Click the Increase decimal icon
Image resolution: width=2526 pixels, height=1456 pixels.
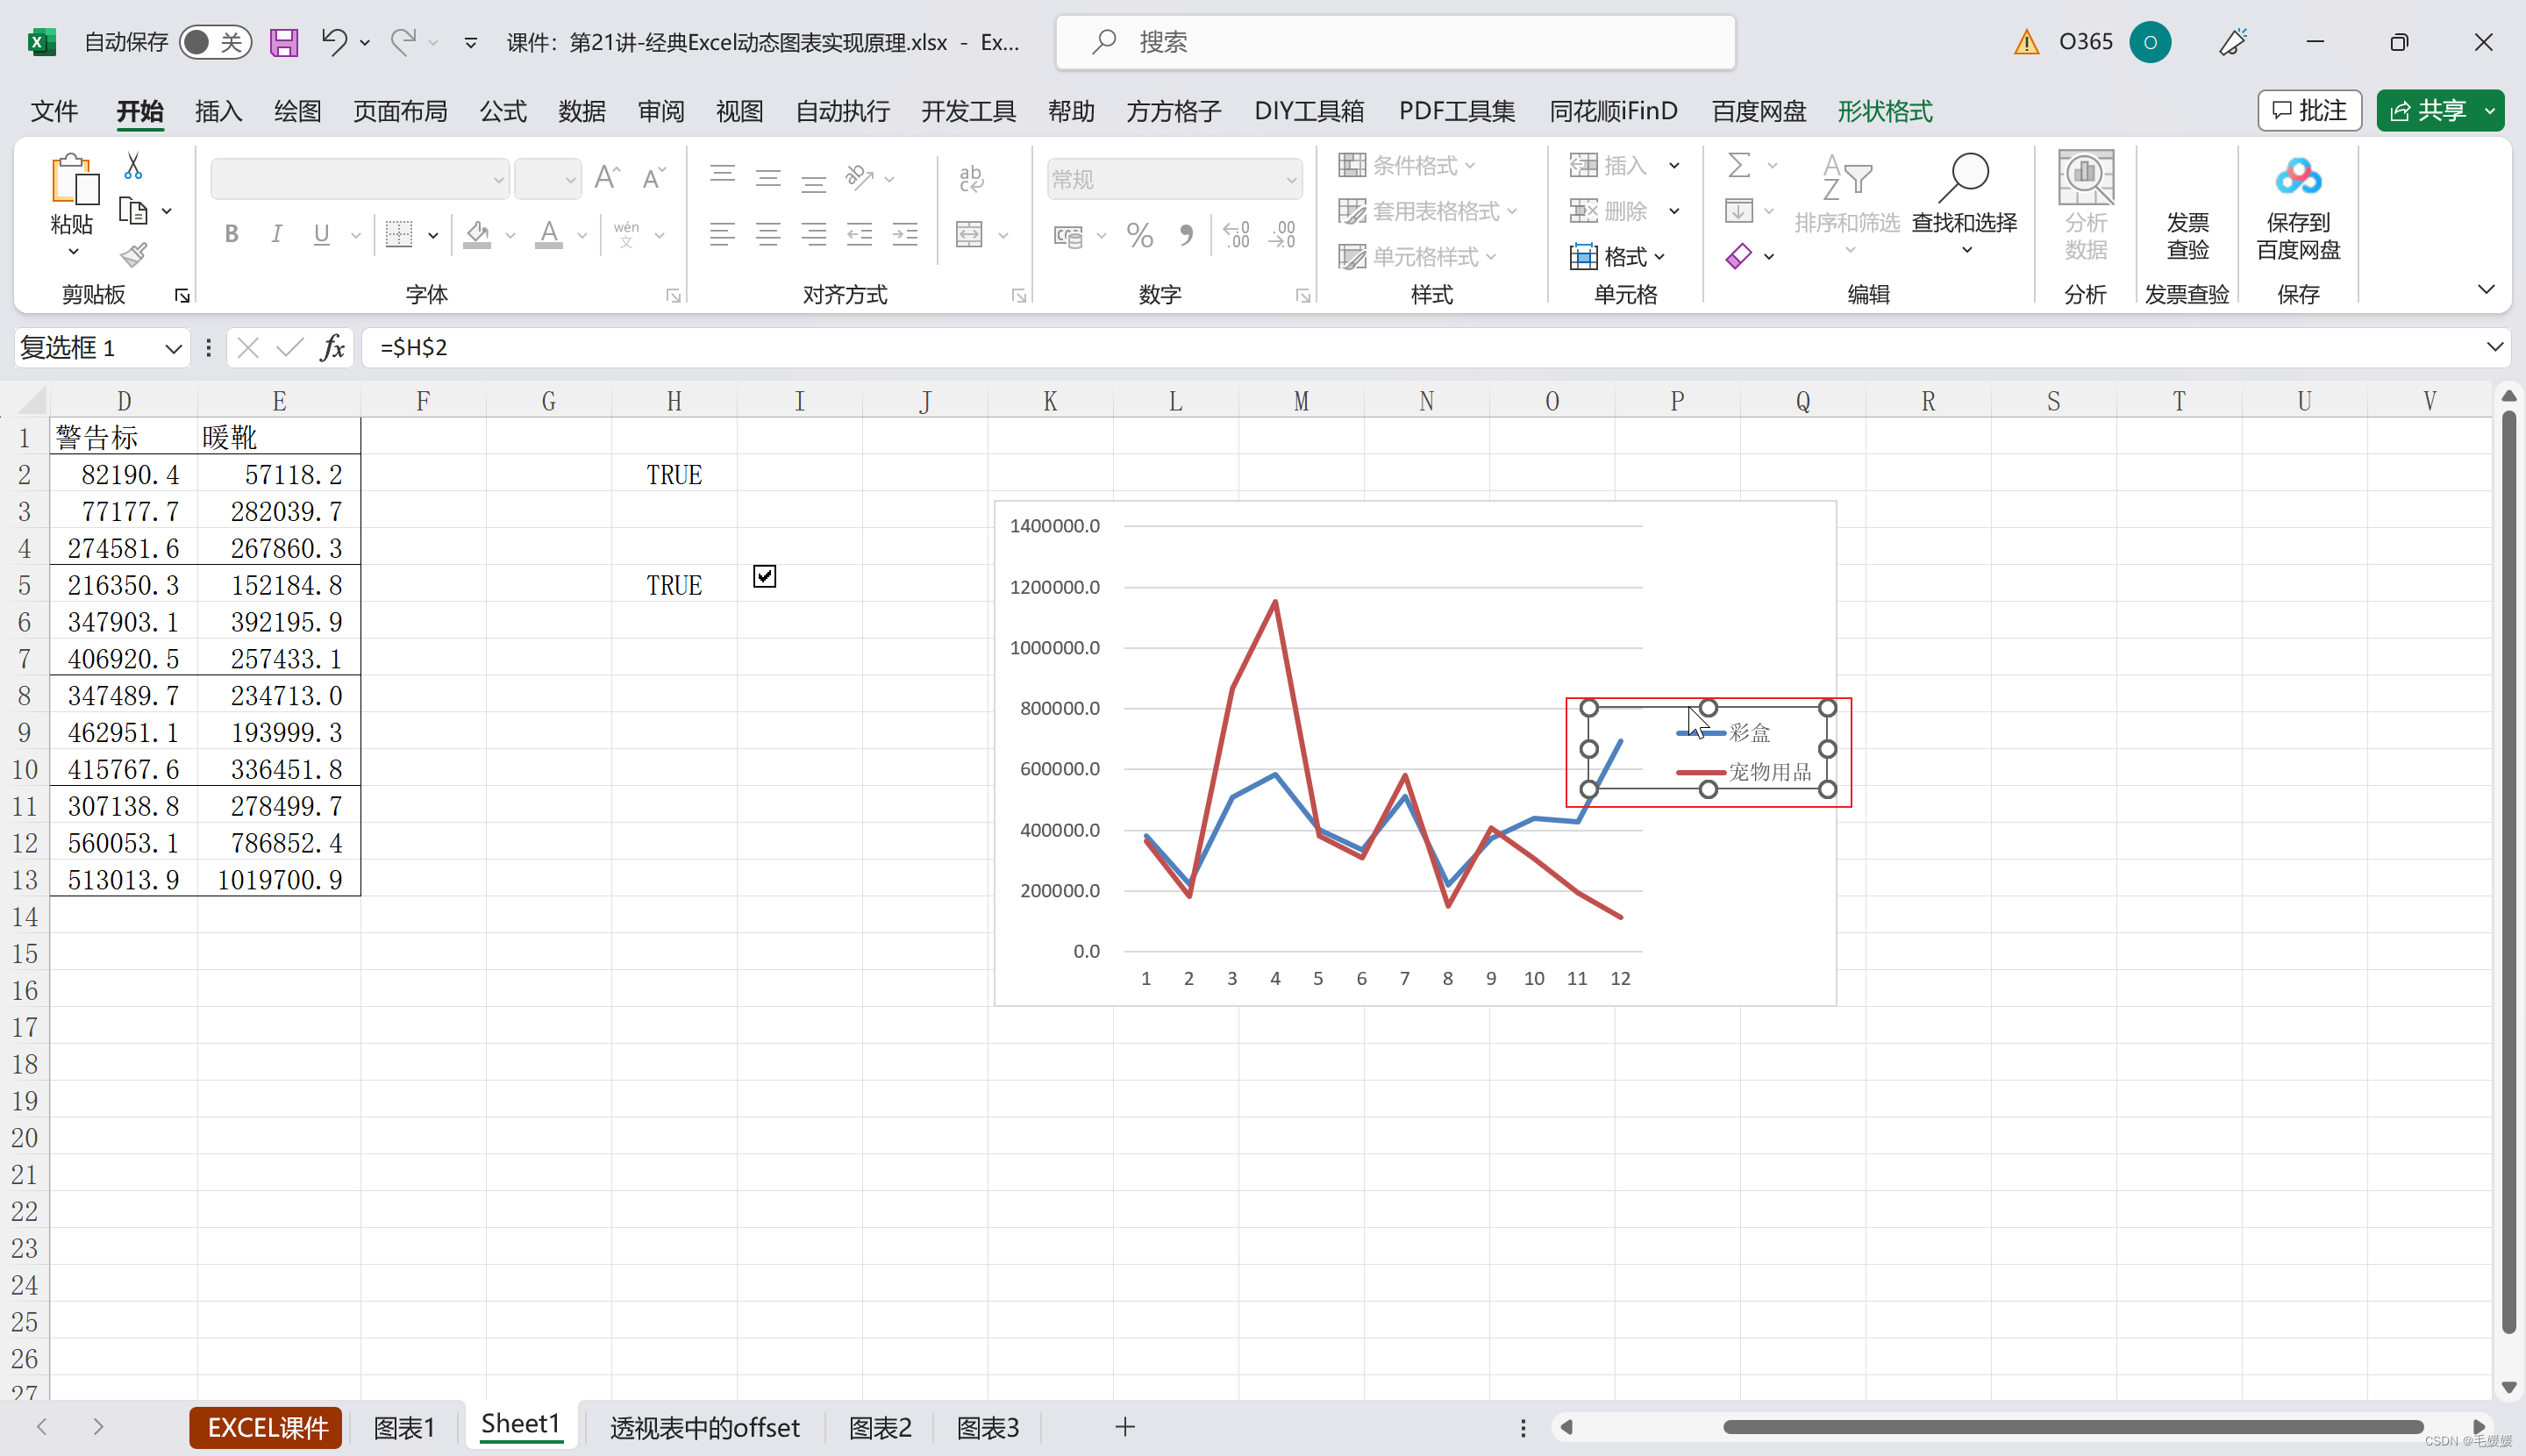click(x=1236, y=235)
